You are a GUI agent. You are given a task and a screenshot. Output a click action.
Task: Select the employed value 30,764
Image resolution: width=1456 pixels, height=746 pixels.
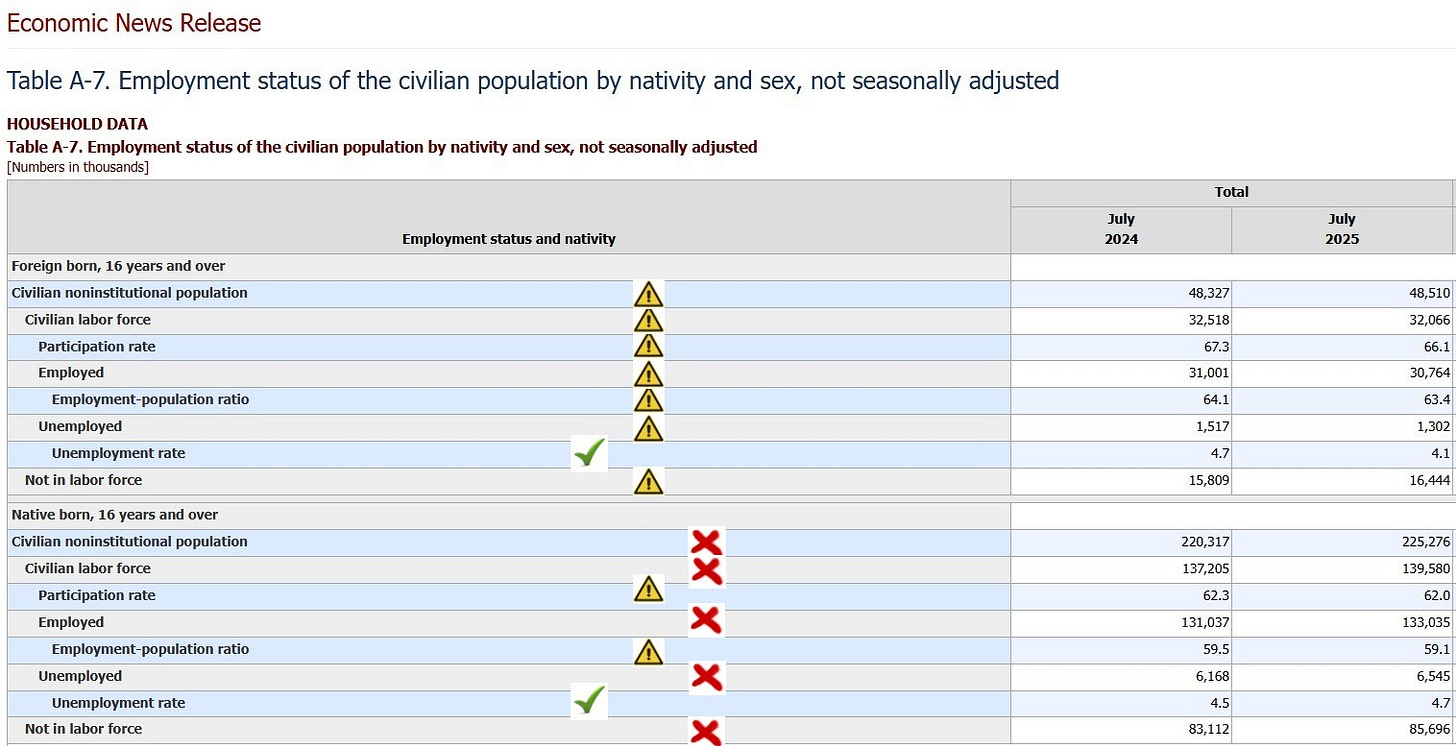click(x=1429, y=373)
